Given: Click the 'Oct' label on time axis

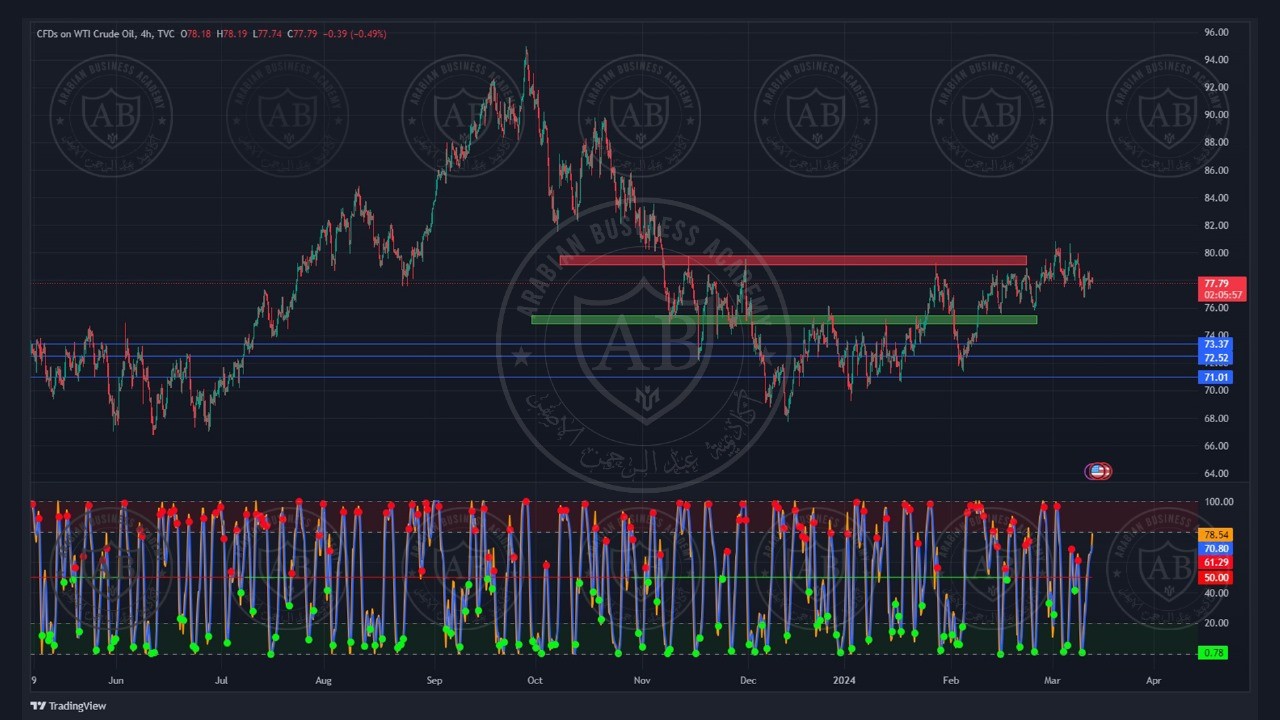Looking at the screenshot, I should (x=535, y=681).
